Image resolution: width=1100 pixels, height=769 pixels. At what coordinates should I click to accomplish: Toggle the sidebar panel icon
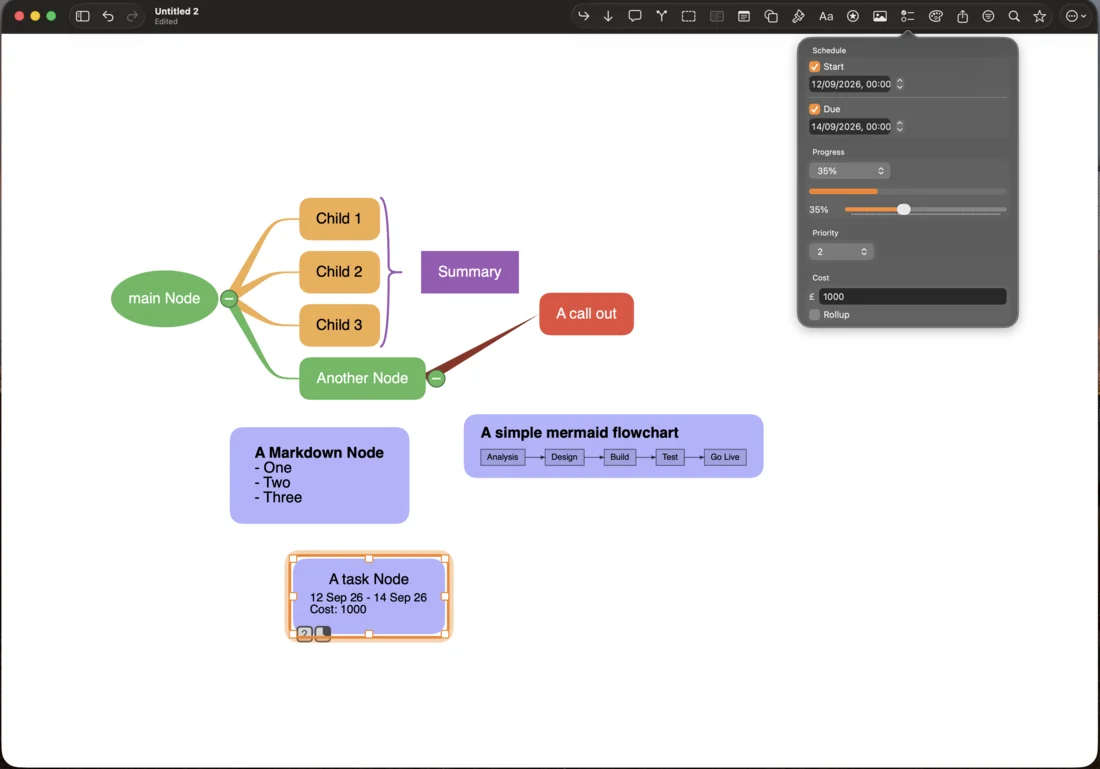coord(82,16)
